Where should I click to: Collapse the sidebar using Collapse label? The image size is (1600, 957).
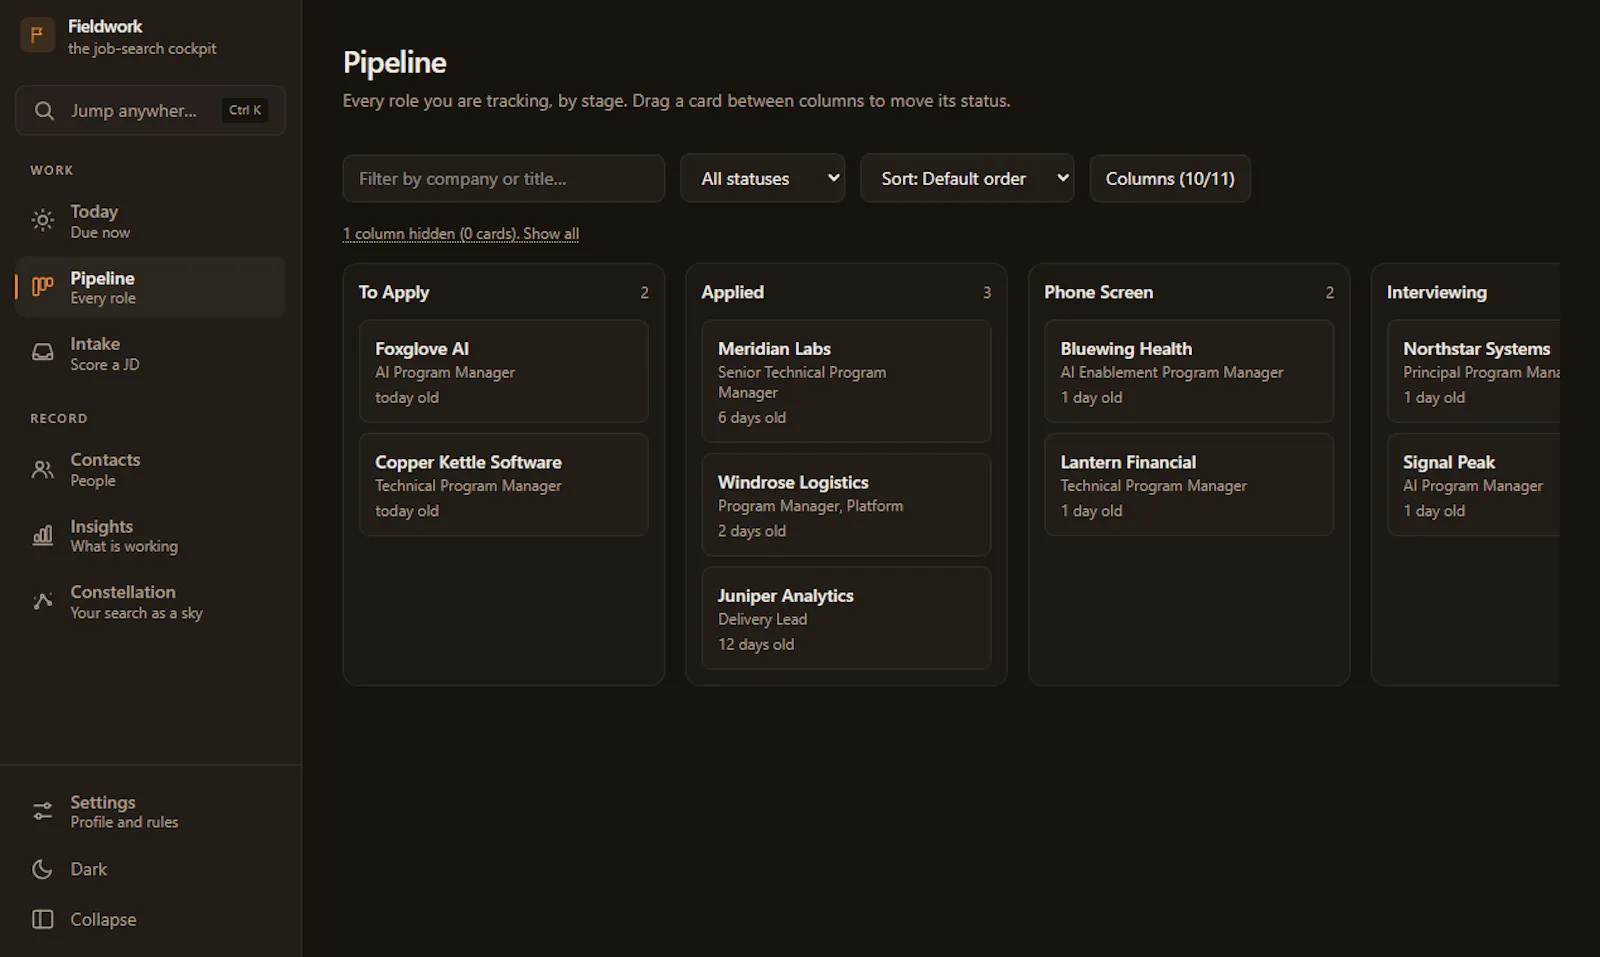click(103, 919)
